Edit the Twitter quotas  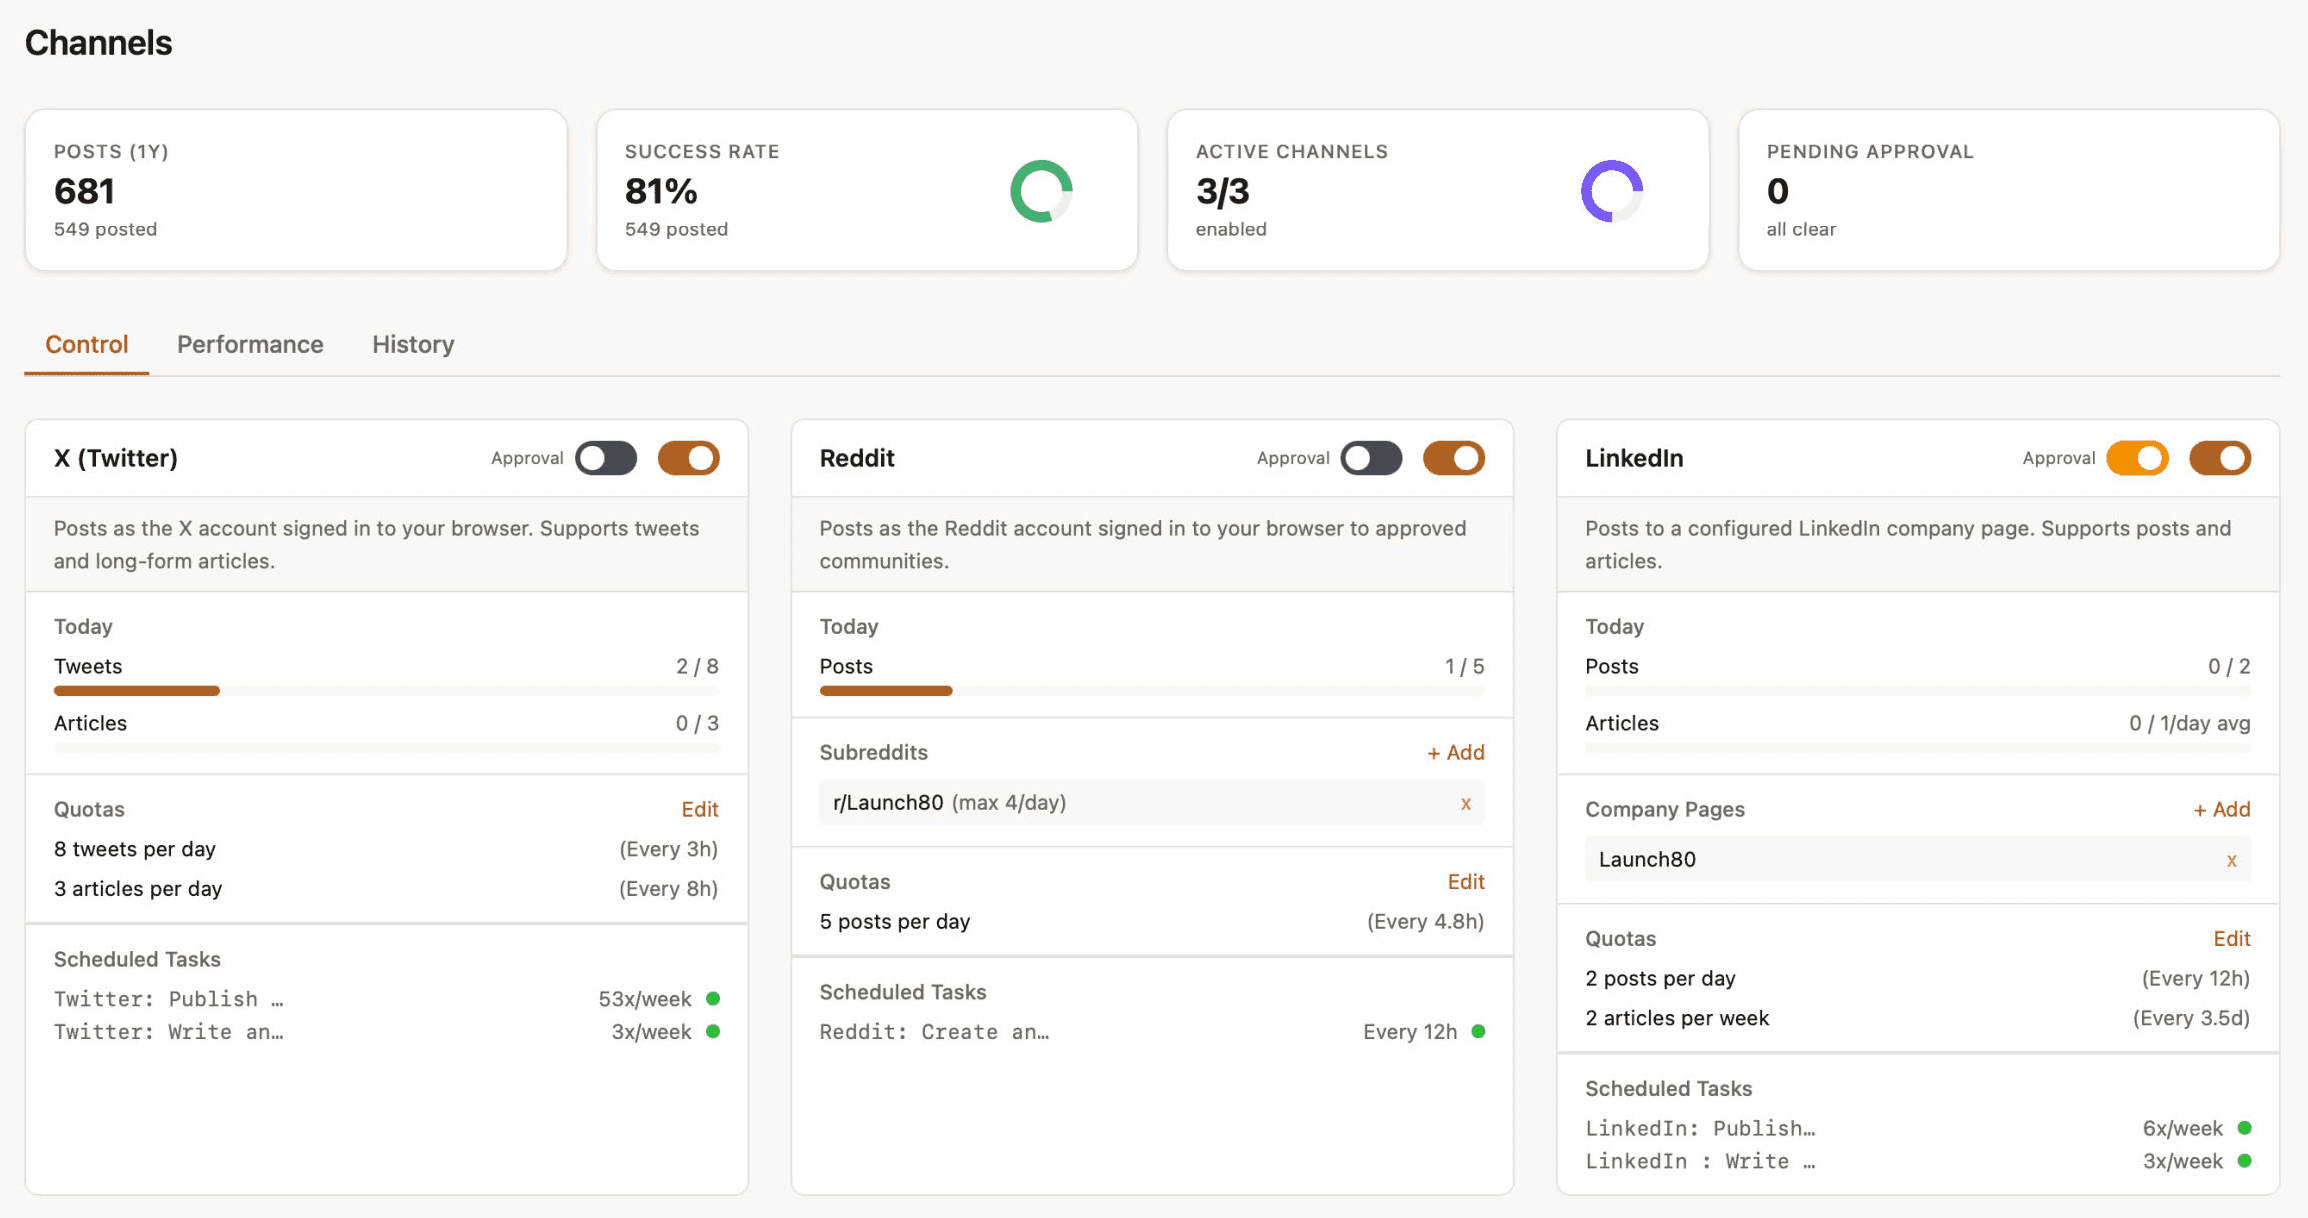[699, 809]
